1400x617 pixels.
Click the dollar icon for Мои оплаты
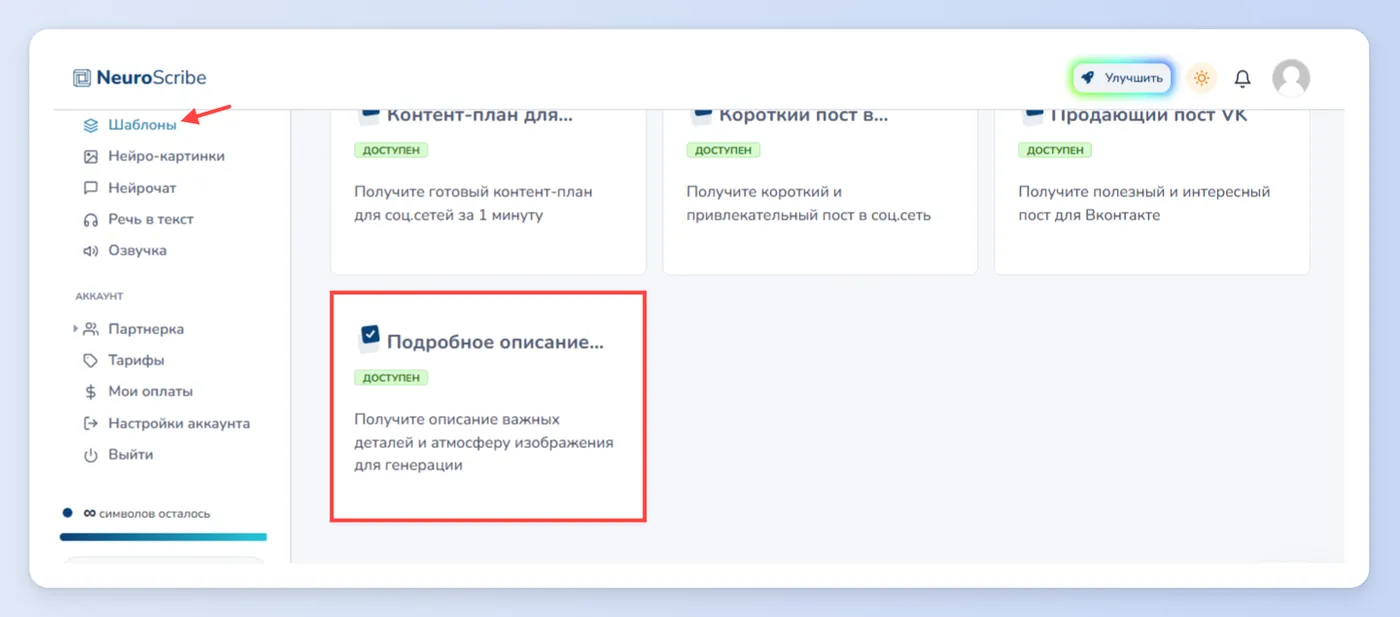(91, 392)
